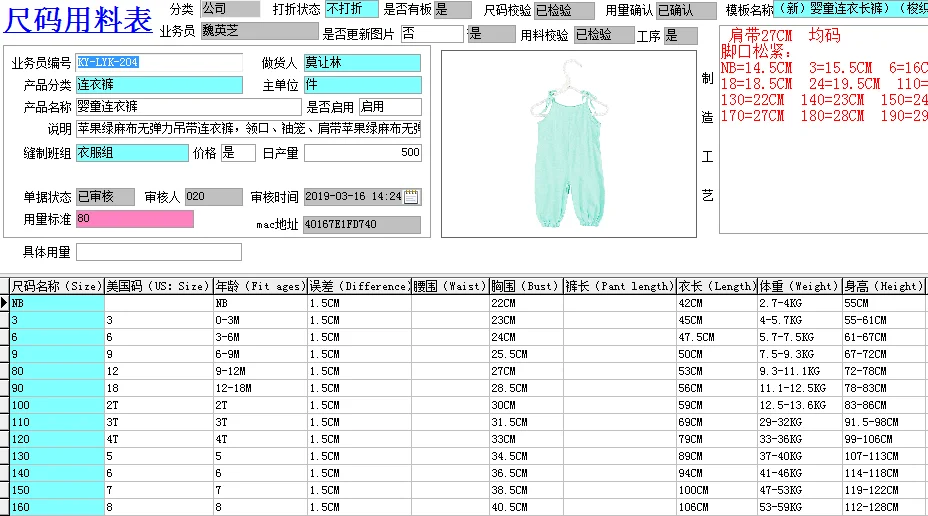Click the baby romper product thumbnail
The image size is (928, 516).
click(568, 144)
